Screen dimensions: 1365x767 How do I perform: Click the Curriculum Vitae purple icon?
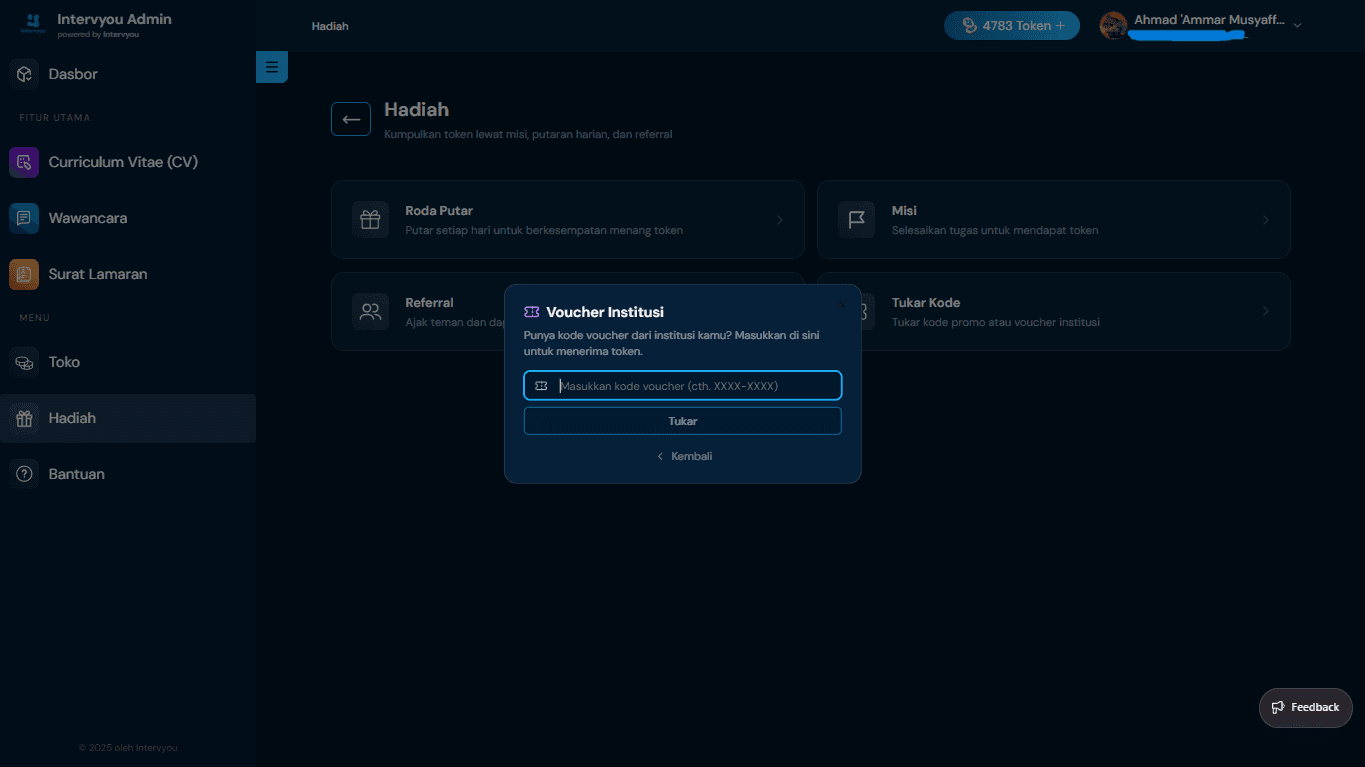pos(24,162)
